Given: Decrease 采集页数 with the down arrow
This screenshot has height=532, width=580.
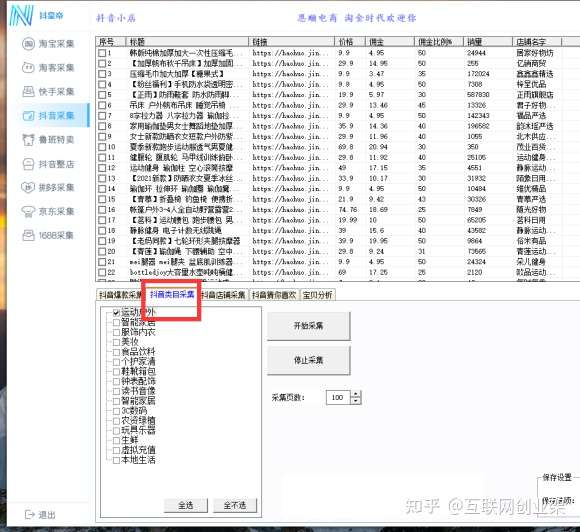Looking at the screenshot, I should 355,401.
